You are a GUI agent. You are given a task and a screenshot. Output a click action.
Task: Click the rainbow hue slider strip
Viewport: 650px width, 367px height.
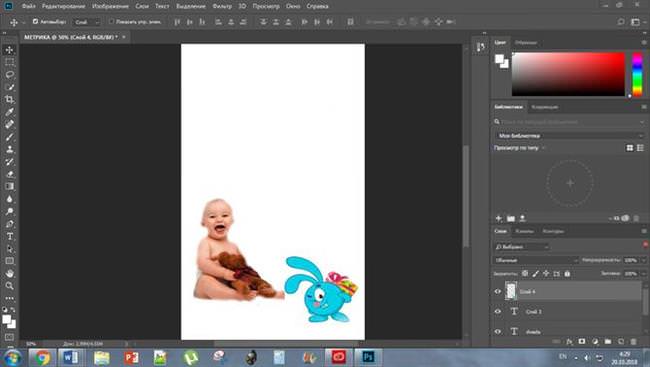click(637, 74)
